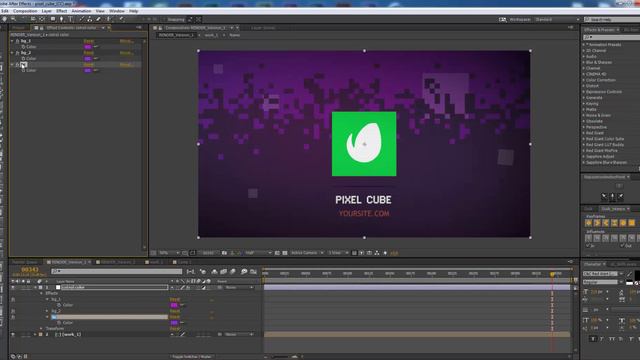The image size is (640, 360).
Task: Click Reset for fig_1 in Effect Controls
Action: [89, 41]
